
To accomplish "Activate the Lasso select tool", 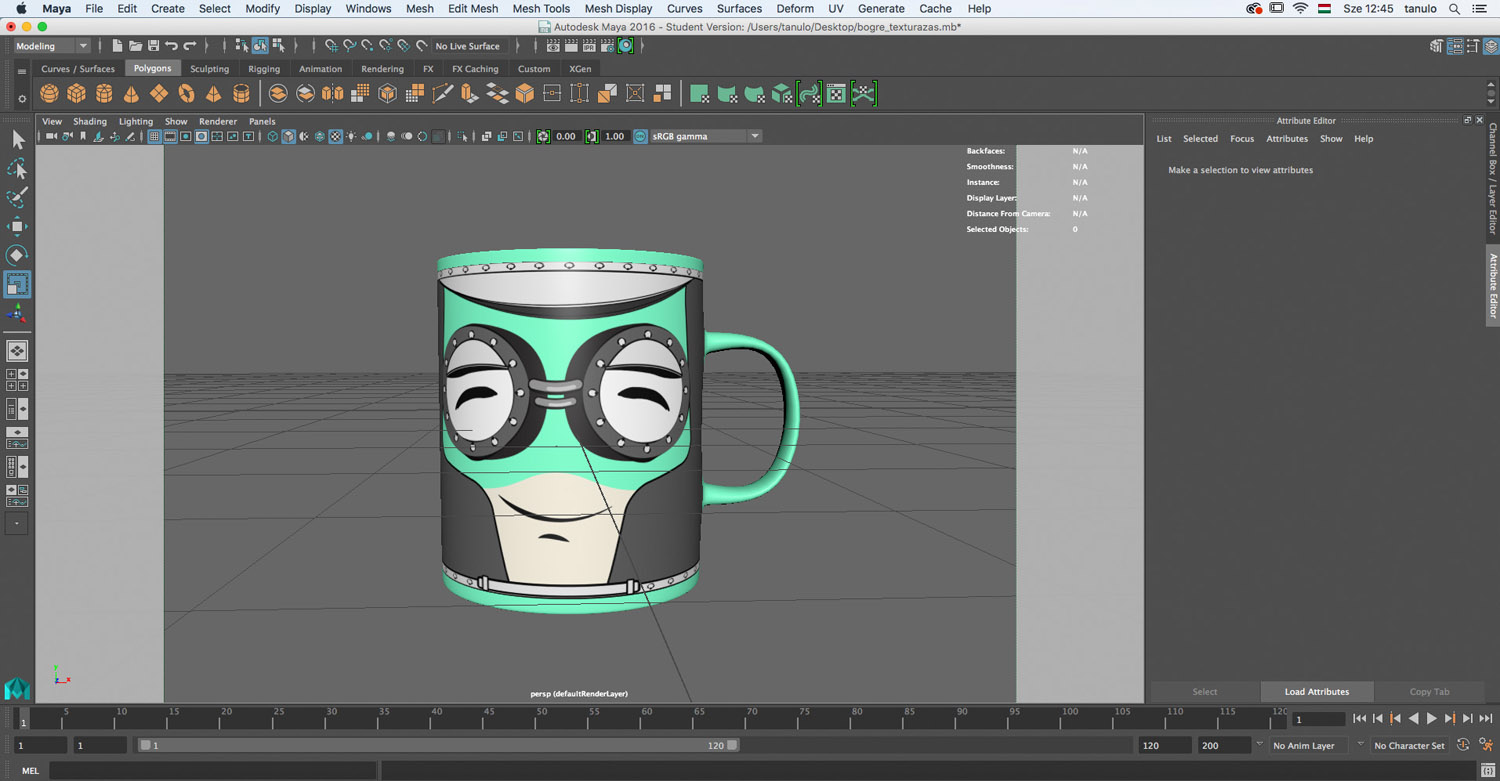I will click(17, 169).
